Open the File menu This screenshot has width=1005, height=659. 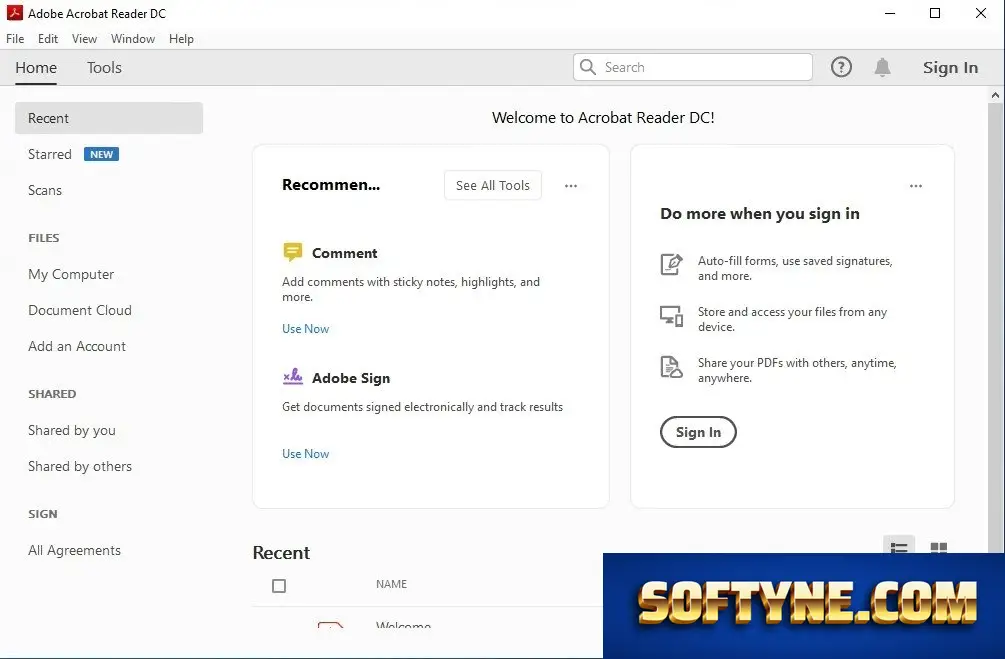(x=15, y=38)
